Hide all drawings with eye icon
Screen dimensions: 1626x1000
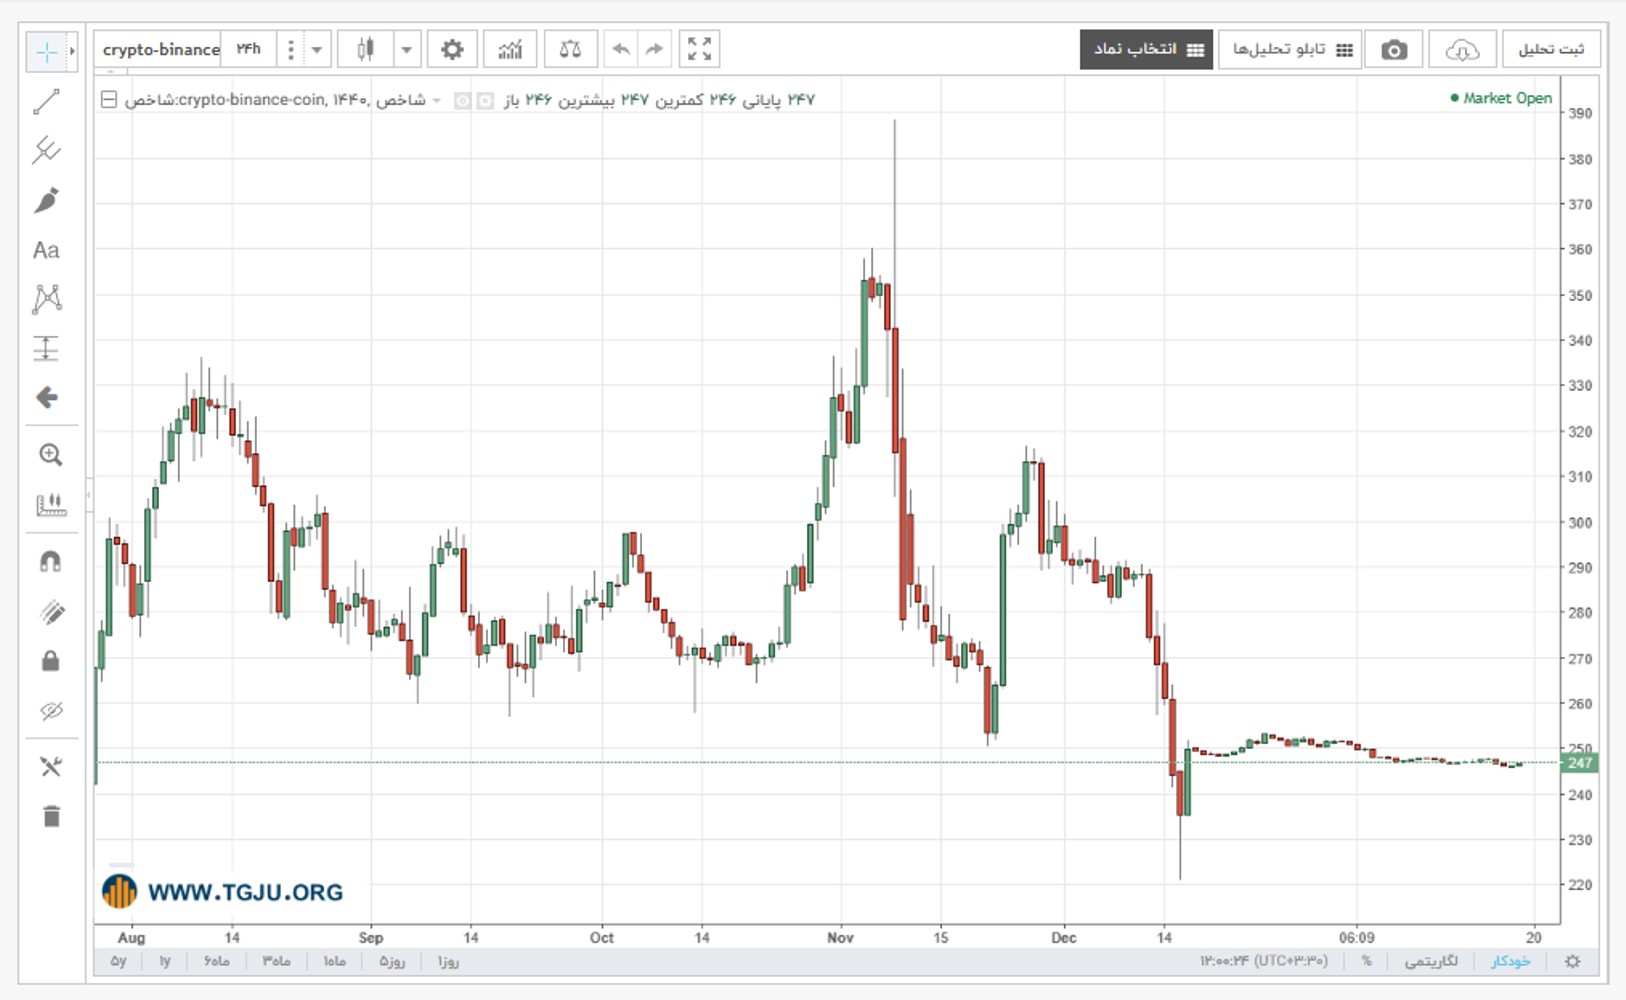(51, 711)
